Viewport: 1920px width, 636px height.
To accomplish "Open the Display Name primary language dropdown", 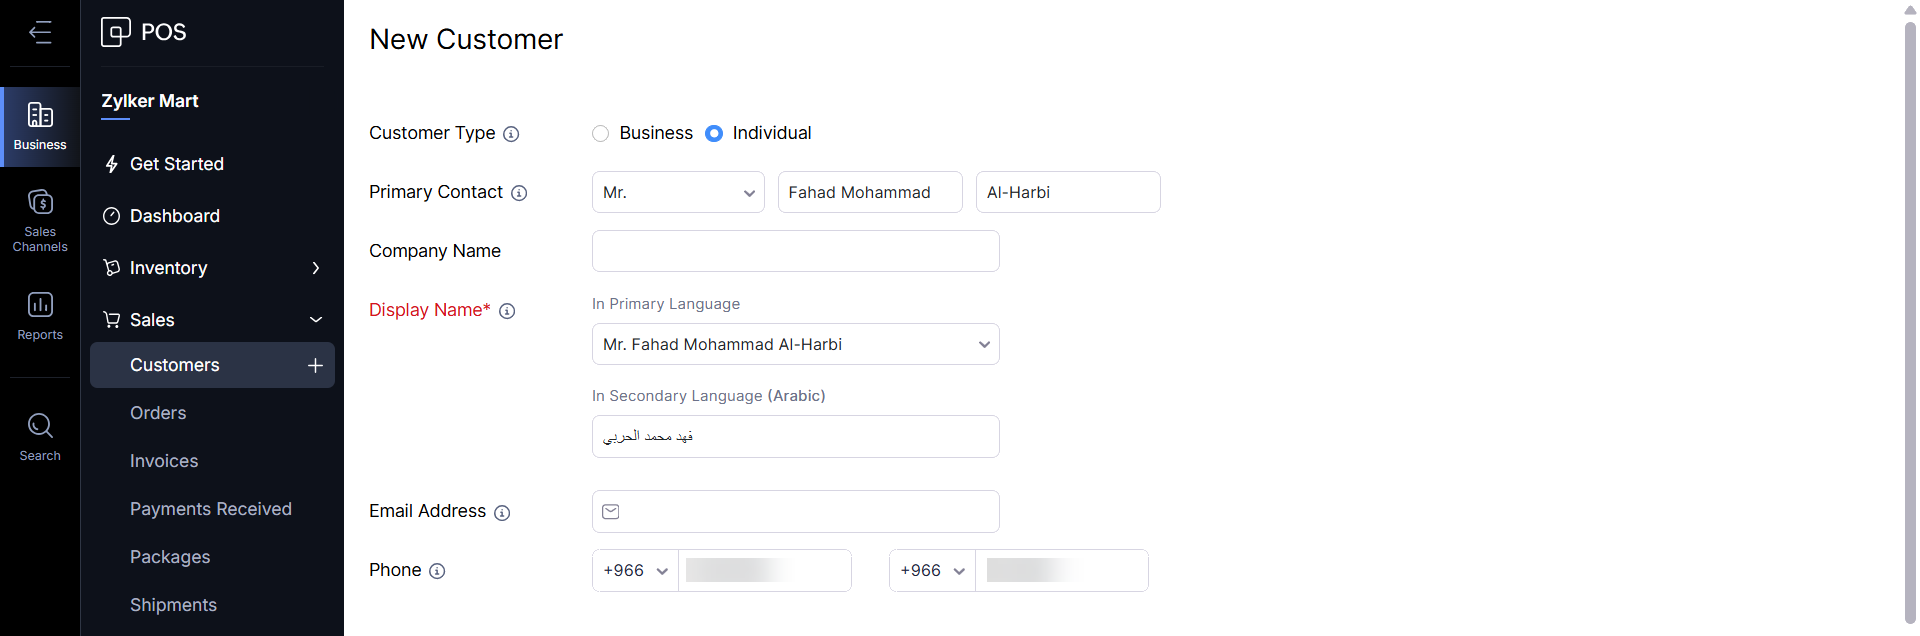I will coord(795,344).
